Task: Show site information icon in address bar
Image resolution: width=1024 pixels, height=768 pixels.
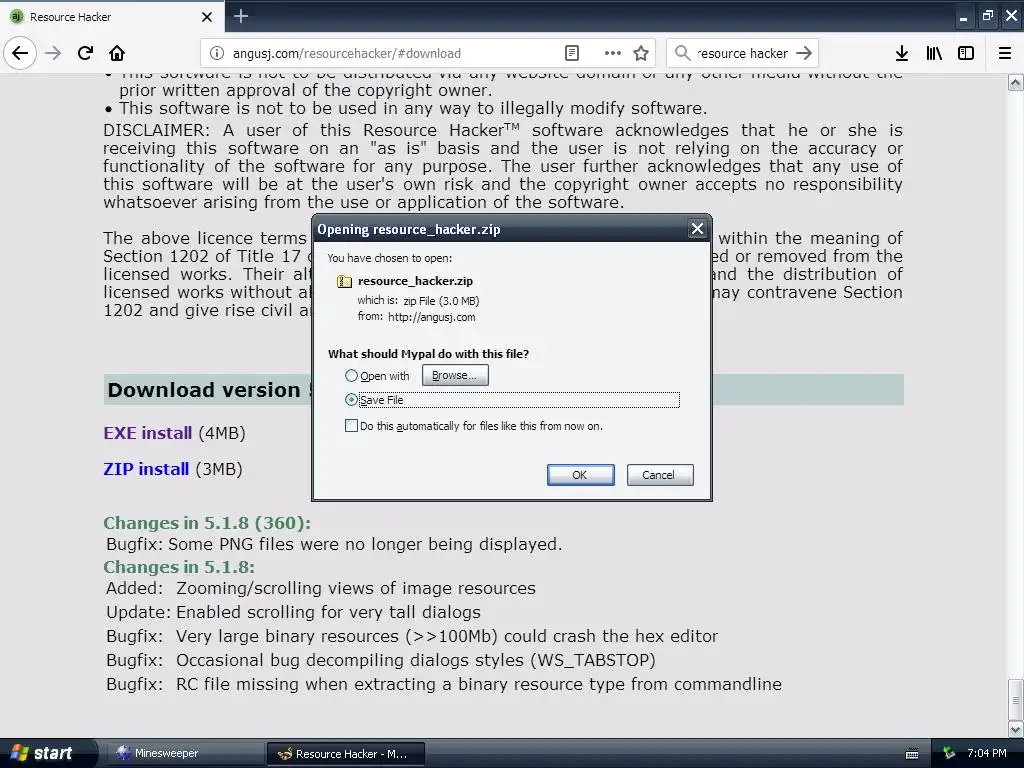Action: tap(217, 54)
